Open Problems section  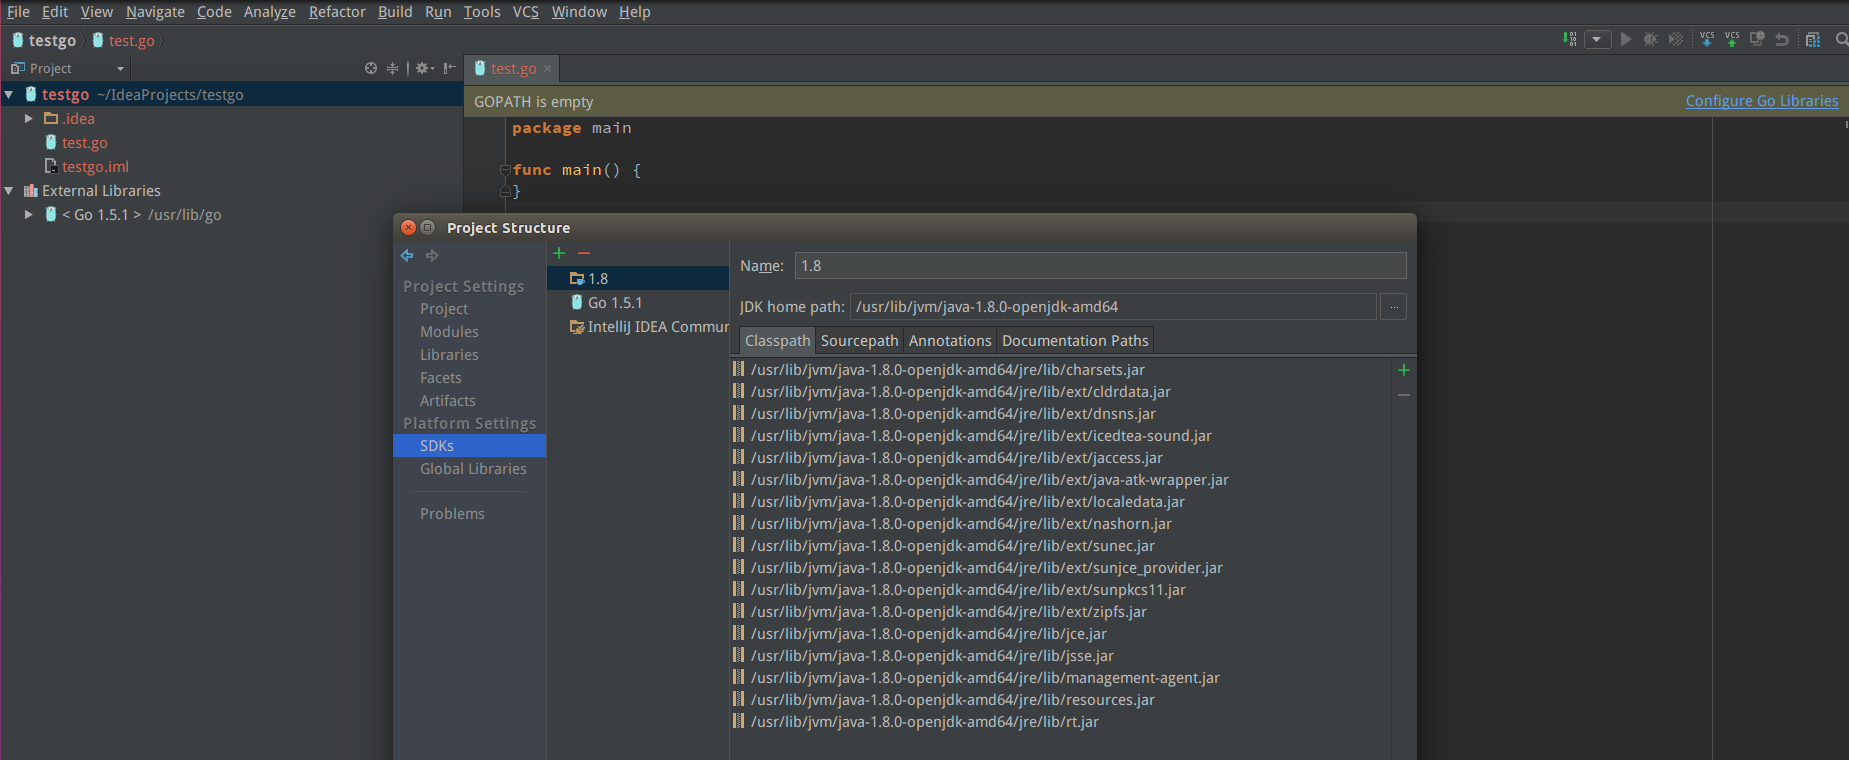[x=452, y=513]
